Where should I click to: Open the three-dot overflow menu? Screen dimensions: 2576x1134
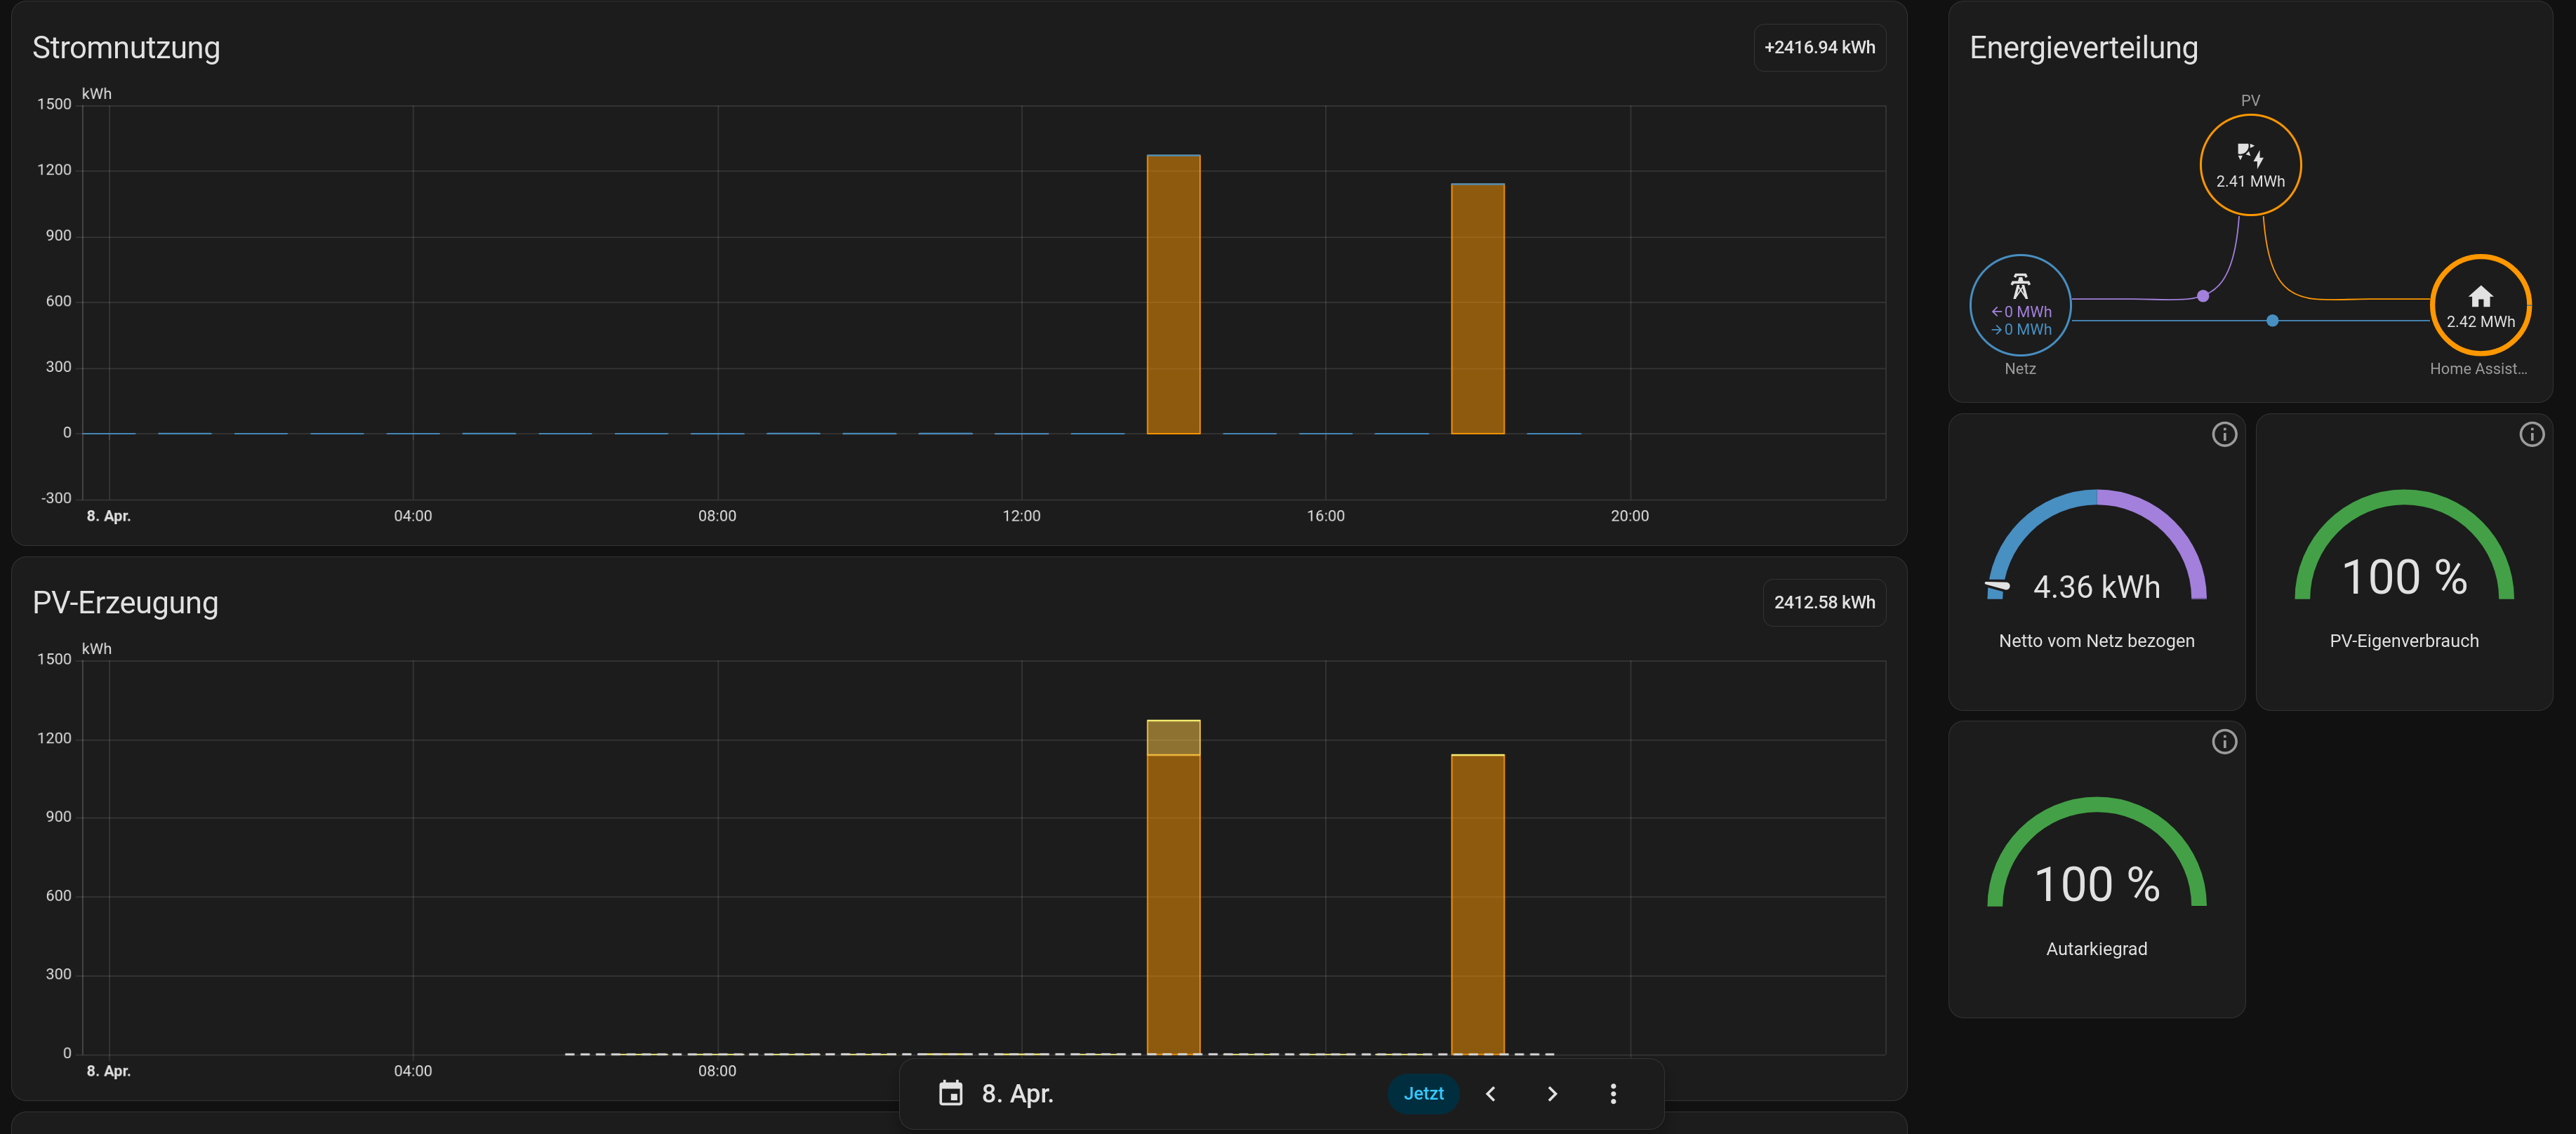(1612, 1093)
